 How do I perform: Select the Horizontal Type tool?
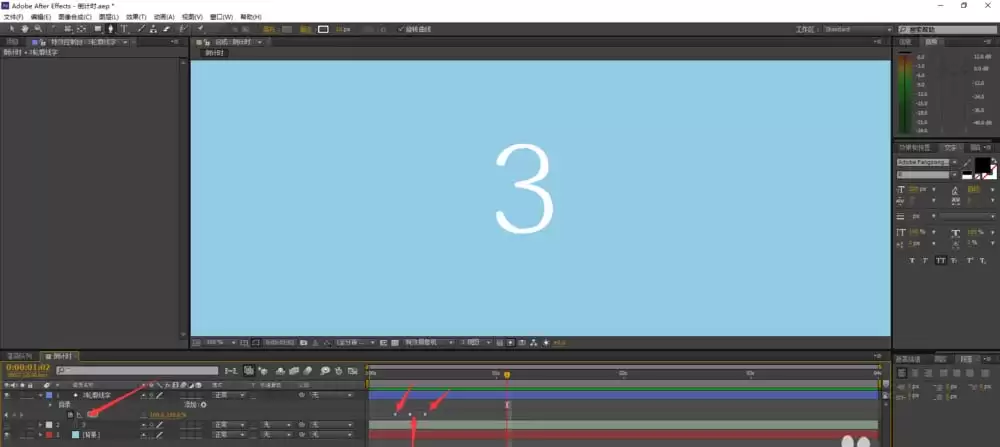point(124,29)
